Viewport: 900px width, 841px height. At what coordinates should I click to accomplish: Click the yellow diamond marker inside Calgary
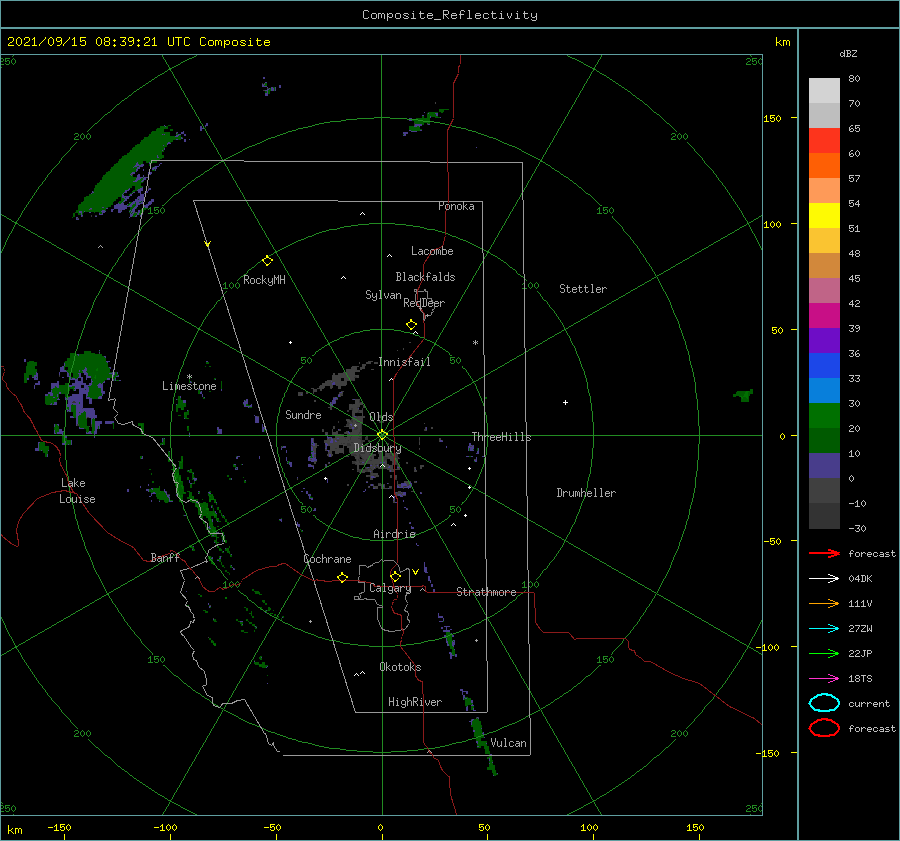[395, 576]
